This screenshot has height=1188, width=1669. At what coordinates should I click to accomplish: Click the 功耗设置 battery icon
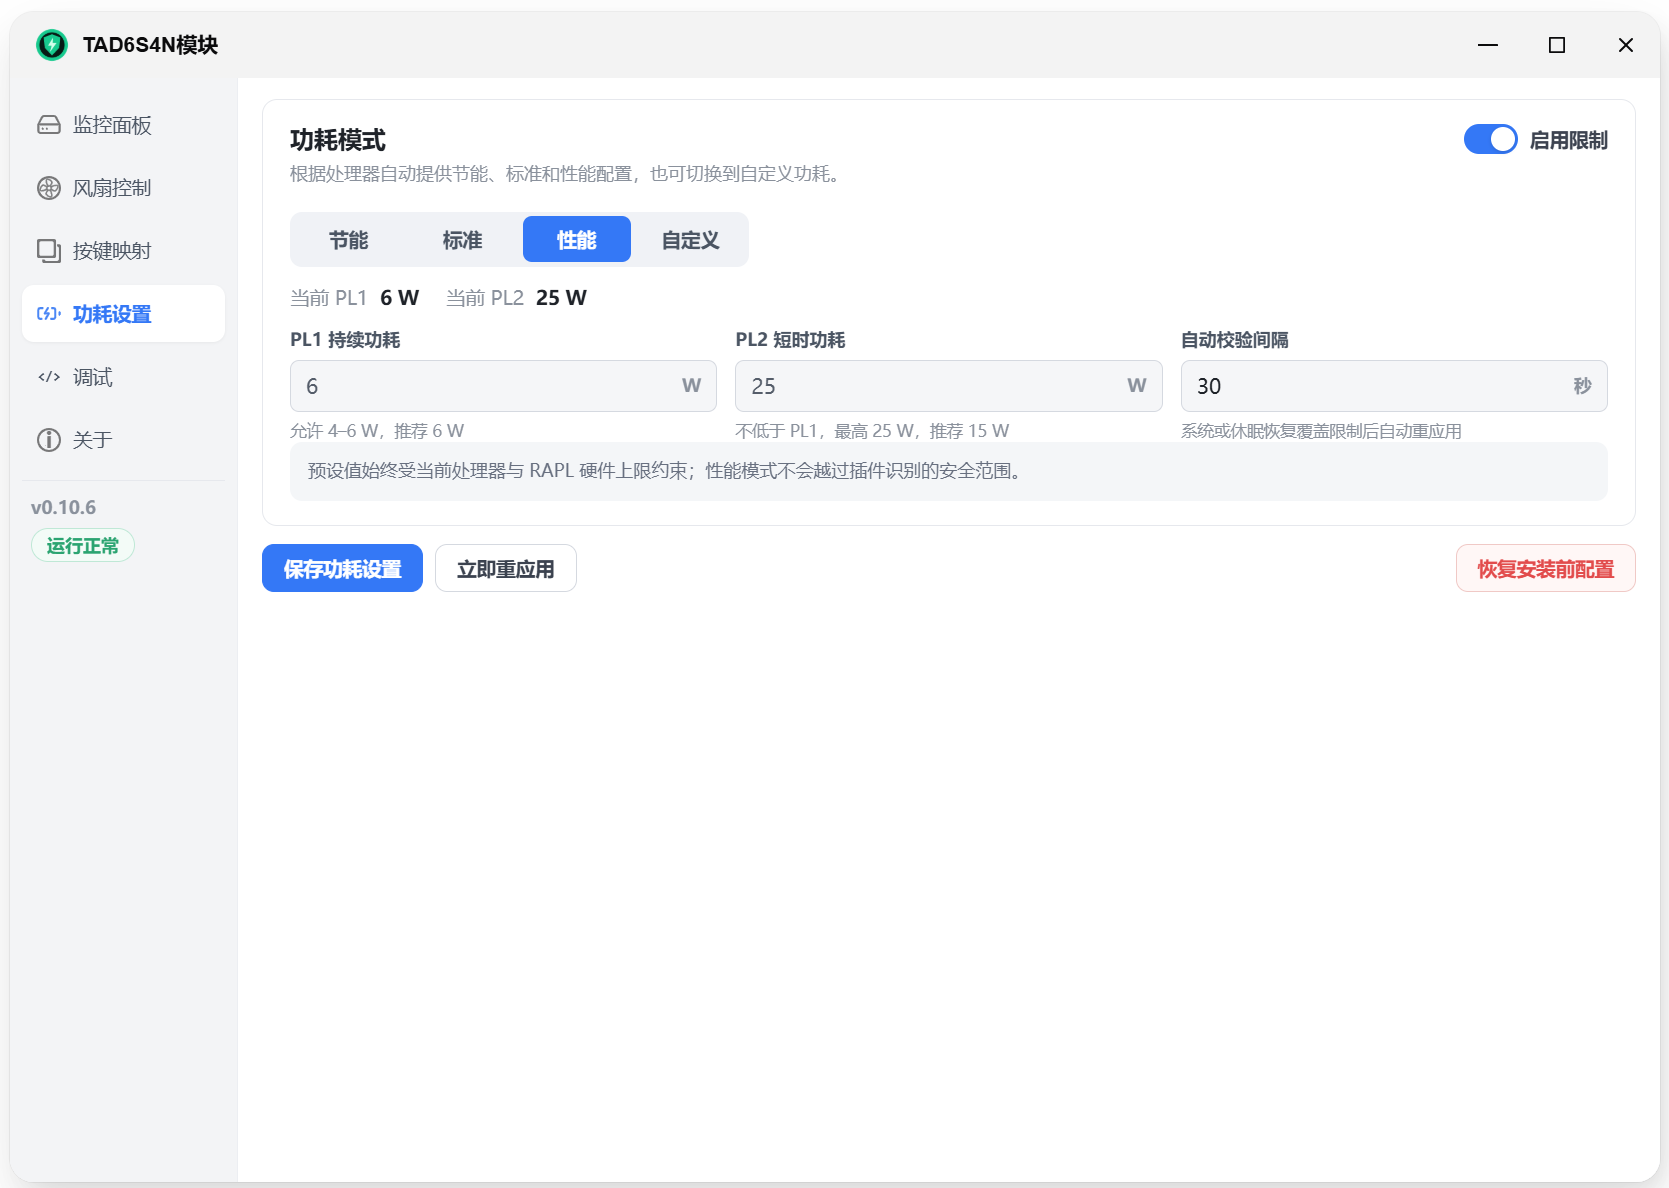[x=49, y=314]
